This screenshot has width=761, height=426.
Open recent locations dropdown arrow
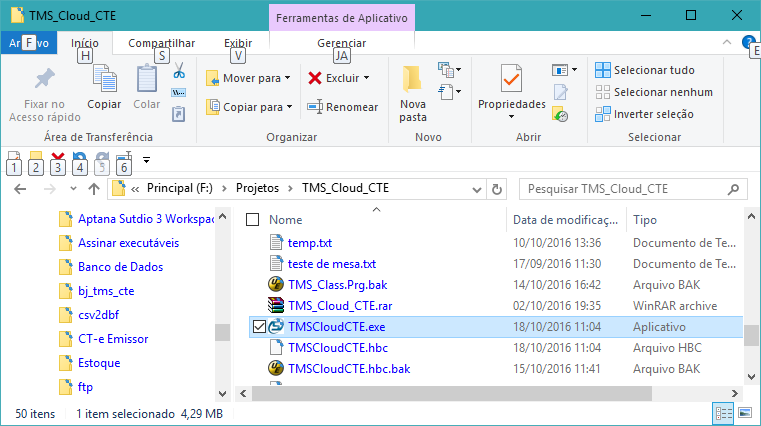73,189
